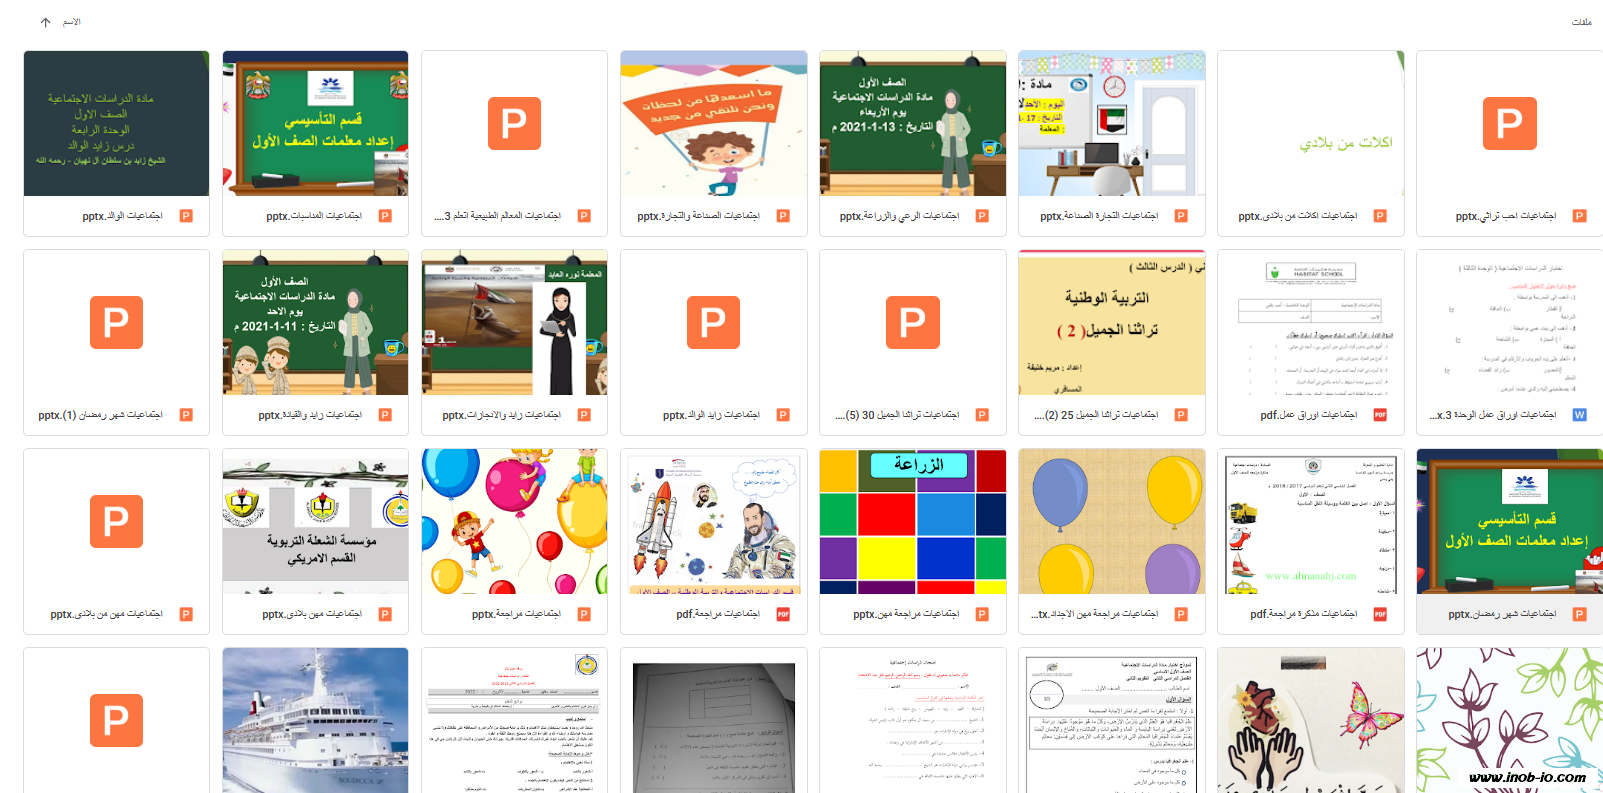Open the اجتماعيات المناسبات.pptx file thumbnail
Screen dimensions: 1603x793
point(316,123)
